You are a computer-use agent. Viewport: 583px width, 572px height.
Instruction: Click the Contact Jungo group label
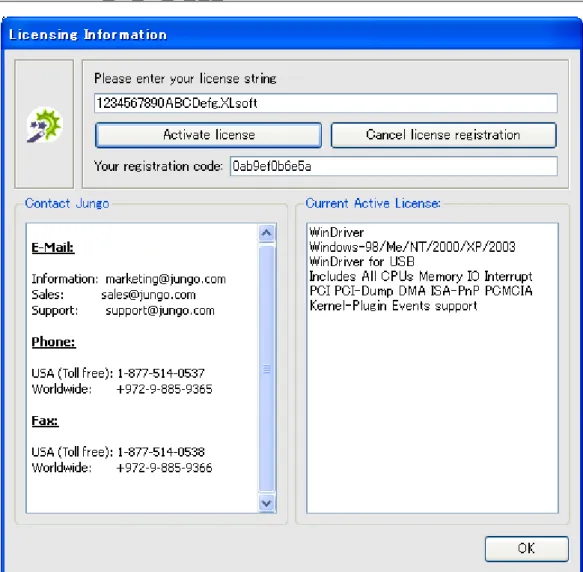(67, 203)
